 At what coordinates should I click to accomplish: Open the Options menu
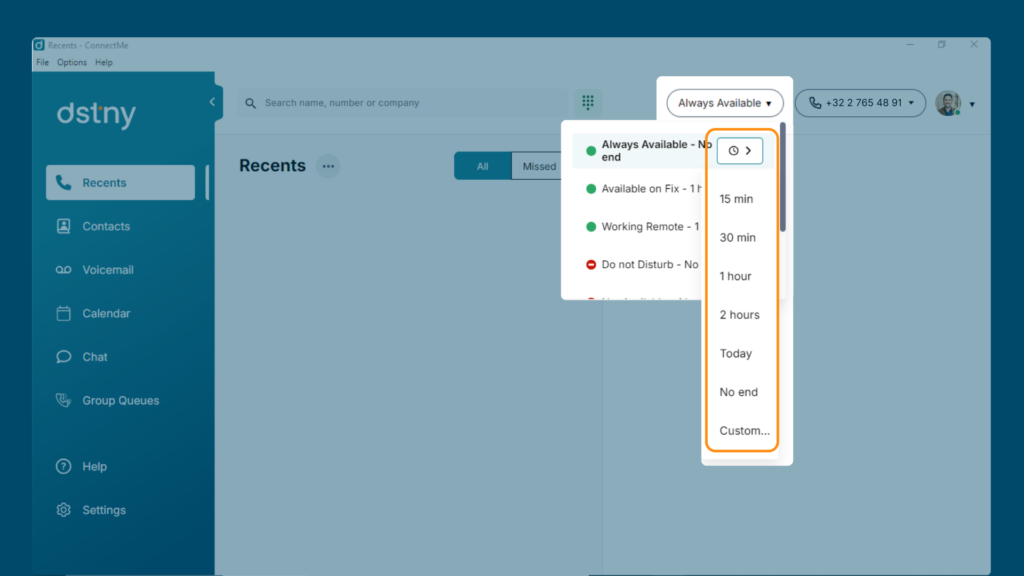pyautogui.click(x=72, y=63)
